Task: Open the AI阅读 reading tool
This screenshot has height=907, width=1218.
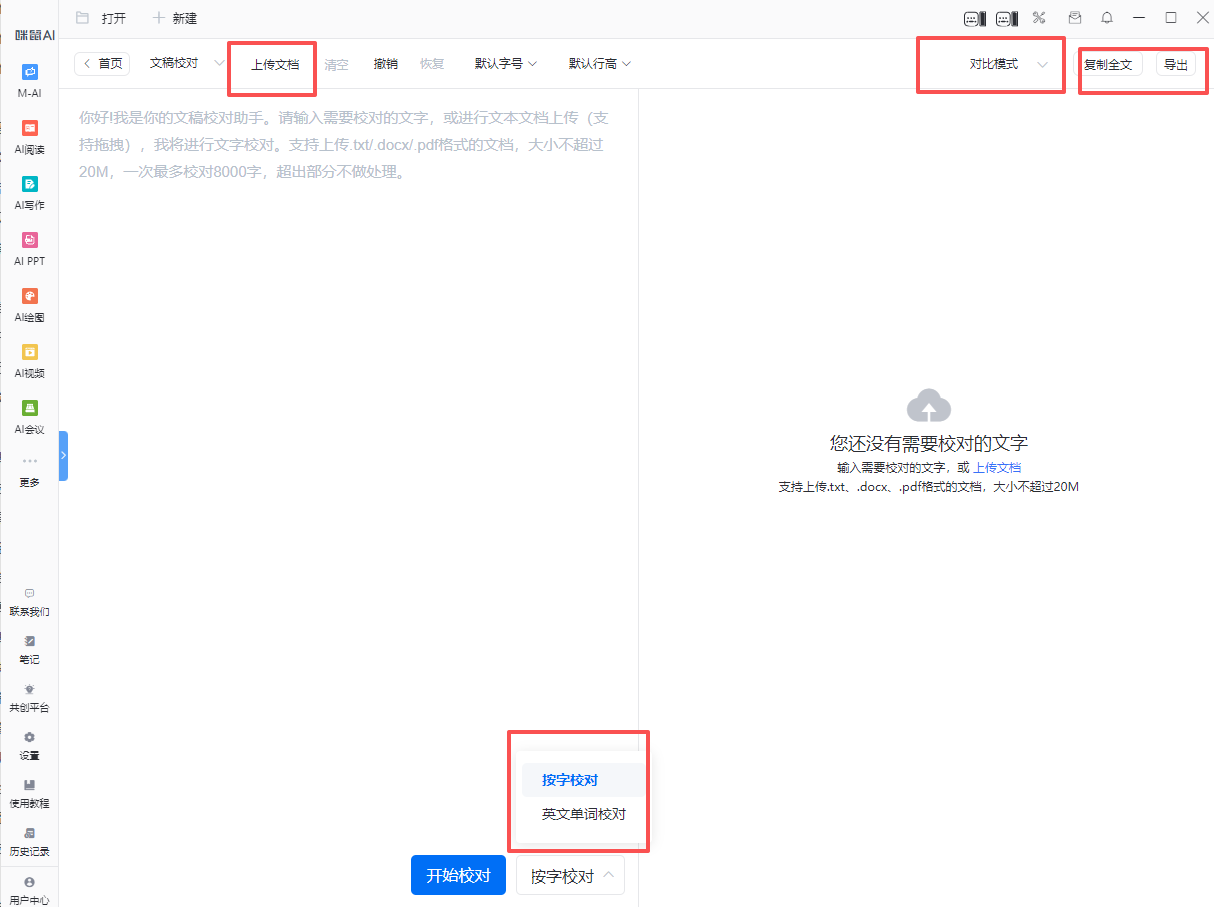Action: pos(29,129)
